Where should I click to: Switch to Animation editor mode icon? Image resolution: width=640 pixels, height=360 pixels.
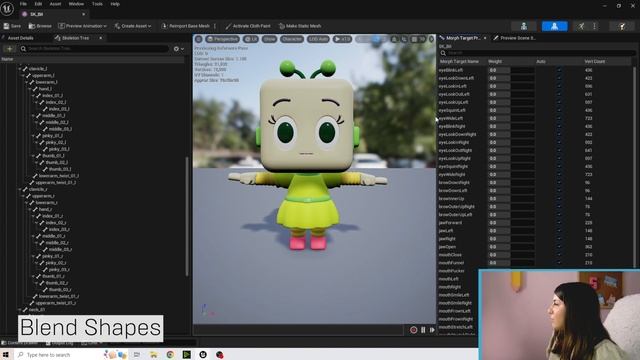[x=581, y=26]
